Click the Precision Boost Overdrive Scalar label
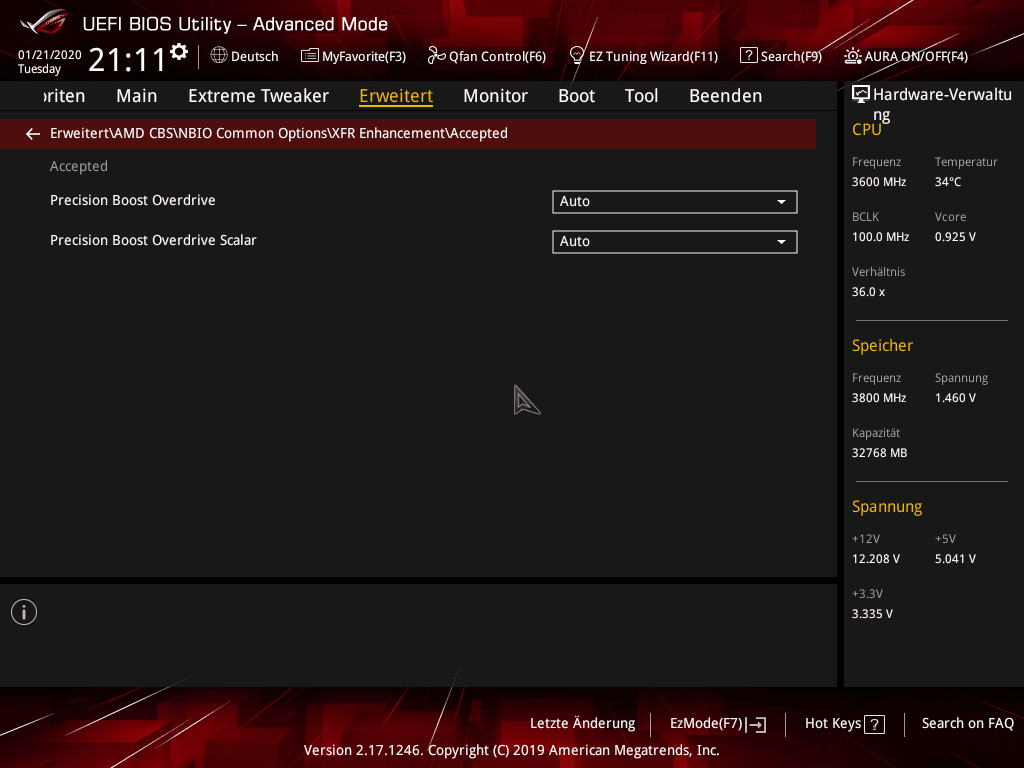1024x768 pixels. 153,240
